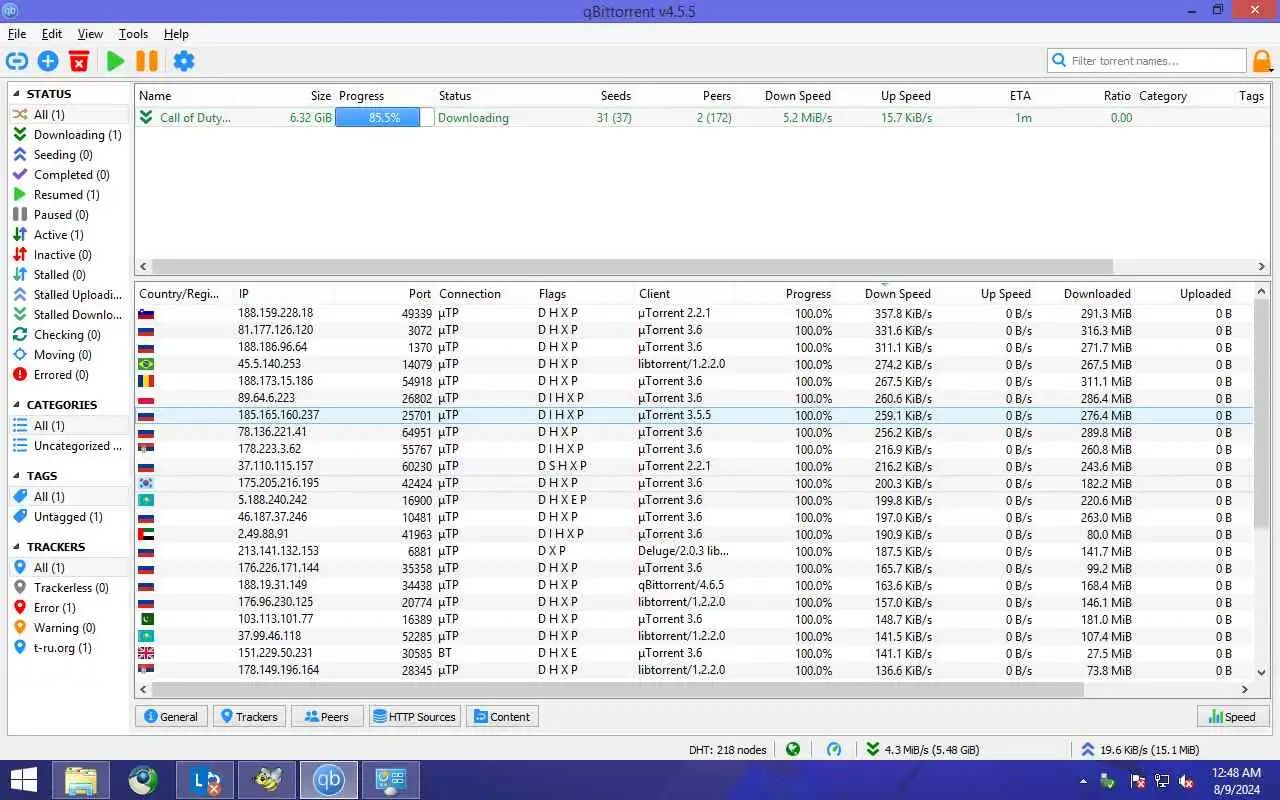Select Moving (0) status filter

tap(69, 355)
